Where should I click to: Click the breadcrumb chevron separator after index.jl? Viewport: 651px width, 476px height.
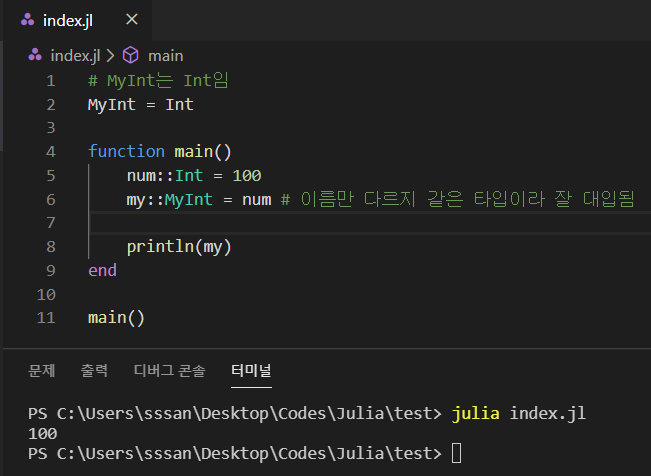[110, 56]
